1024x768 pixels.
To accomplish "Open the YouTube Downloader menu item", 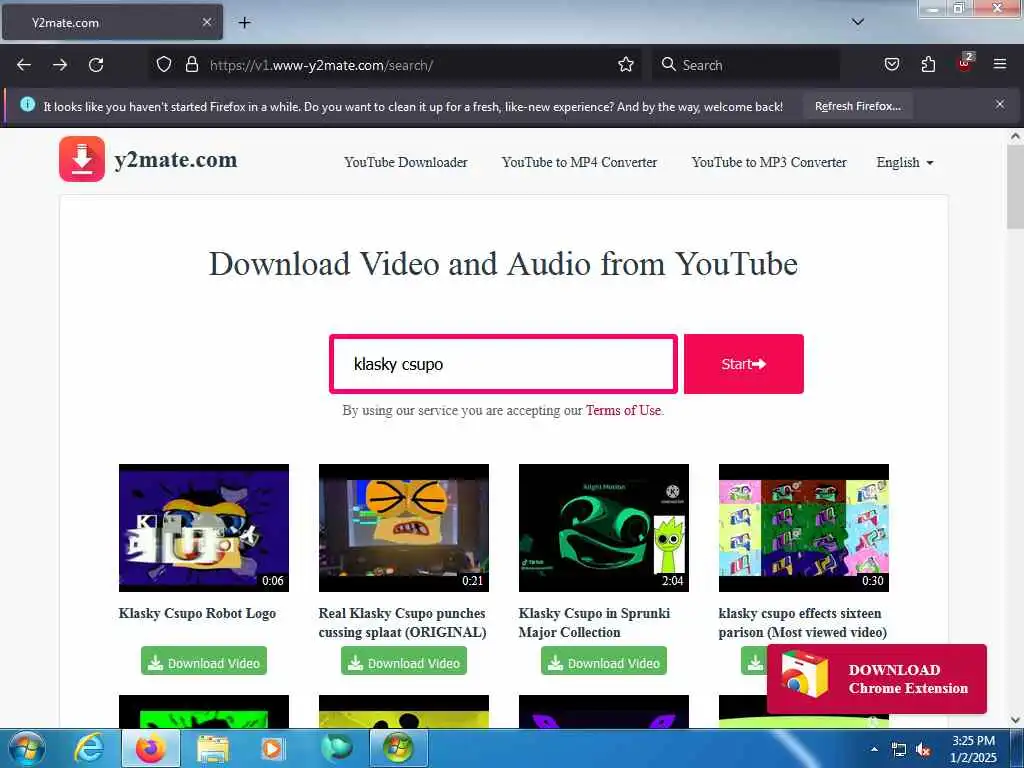I will click(x=406, y=162).
